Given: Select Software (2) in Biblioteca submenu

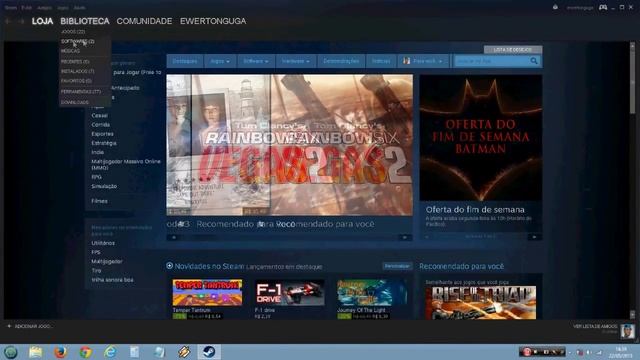Looking at the screenshot, I should click(x=78, y=41).
